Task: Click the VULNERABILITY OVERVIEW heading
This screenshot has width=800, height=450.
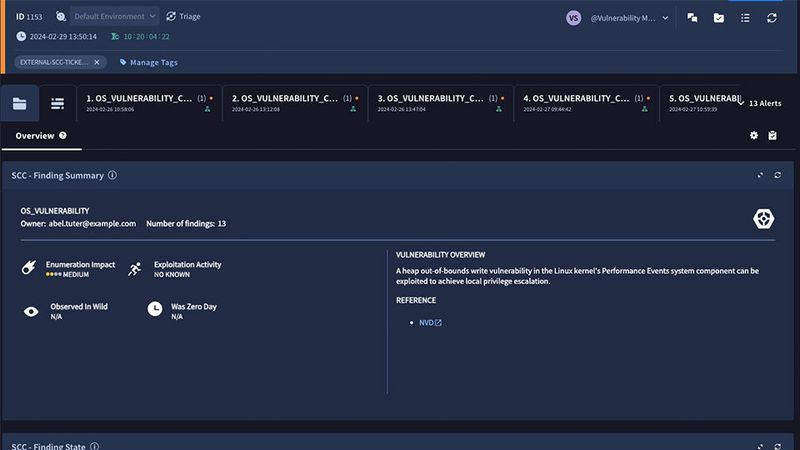Action: pyautogui.click(x=440, y=255)
